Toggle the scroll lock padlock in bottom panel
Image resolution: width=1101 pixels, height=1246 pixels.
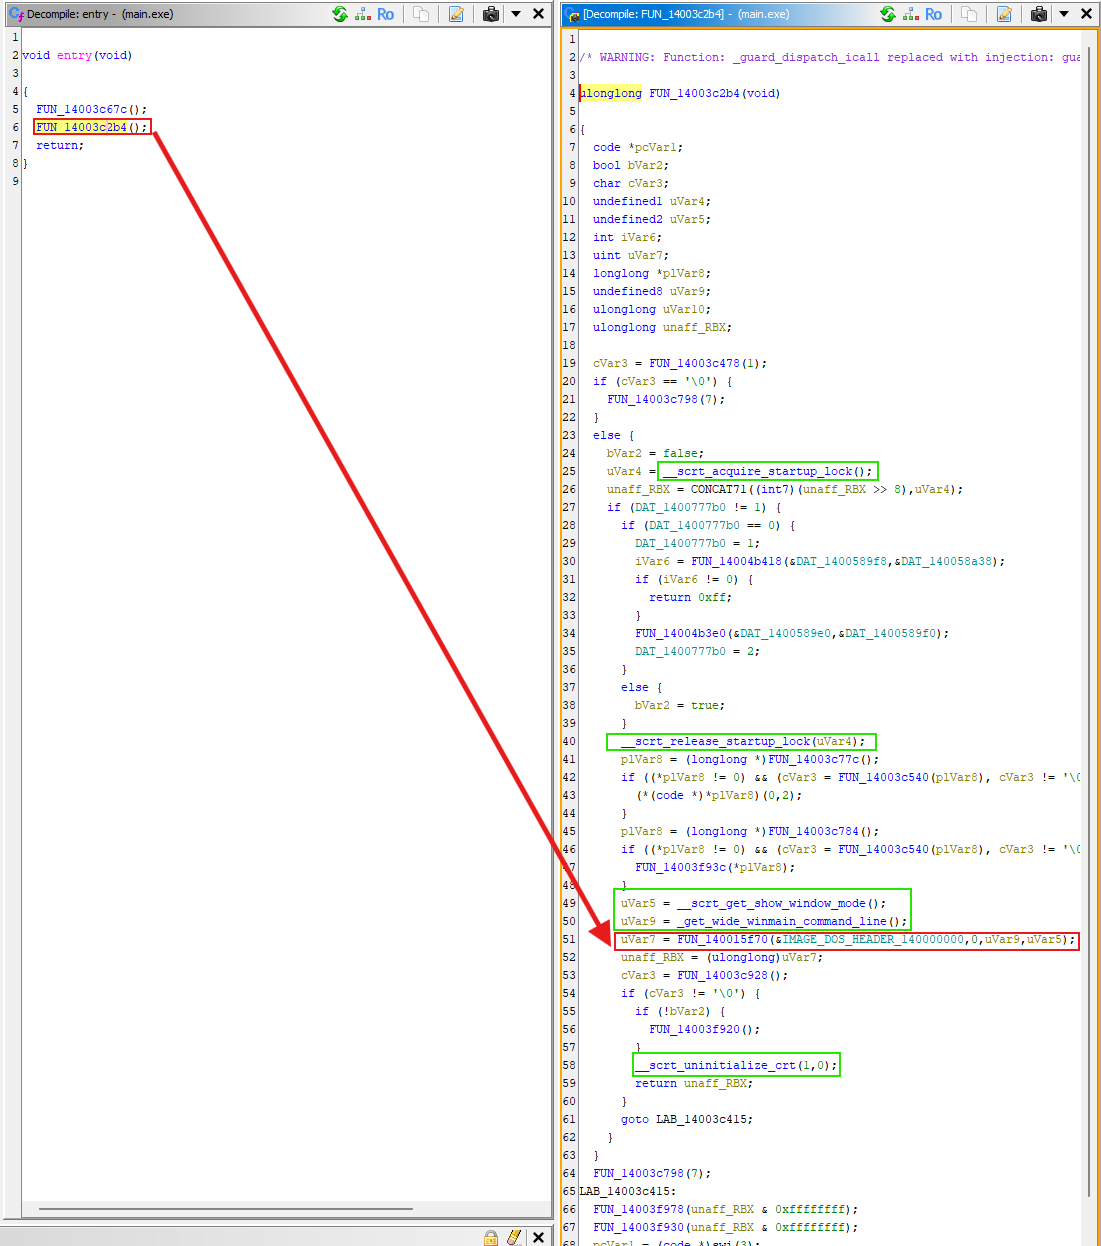pyautogui.click(x=491, y=1237)
